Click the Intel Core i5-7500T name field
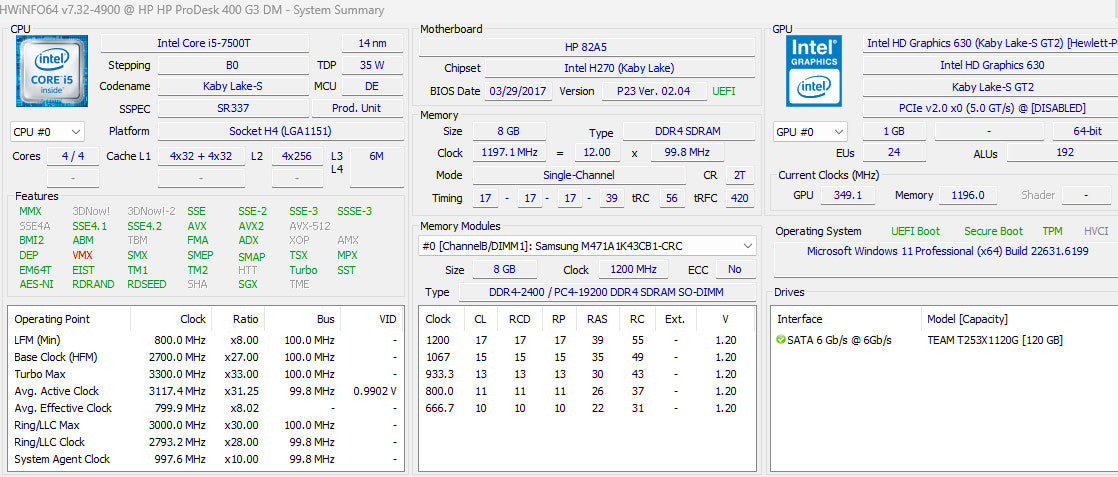The height and width of the screenshot is (477, 1118). coord(205,43)
